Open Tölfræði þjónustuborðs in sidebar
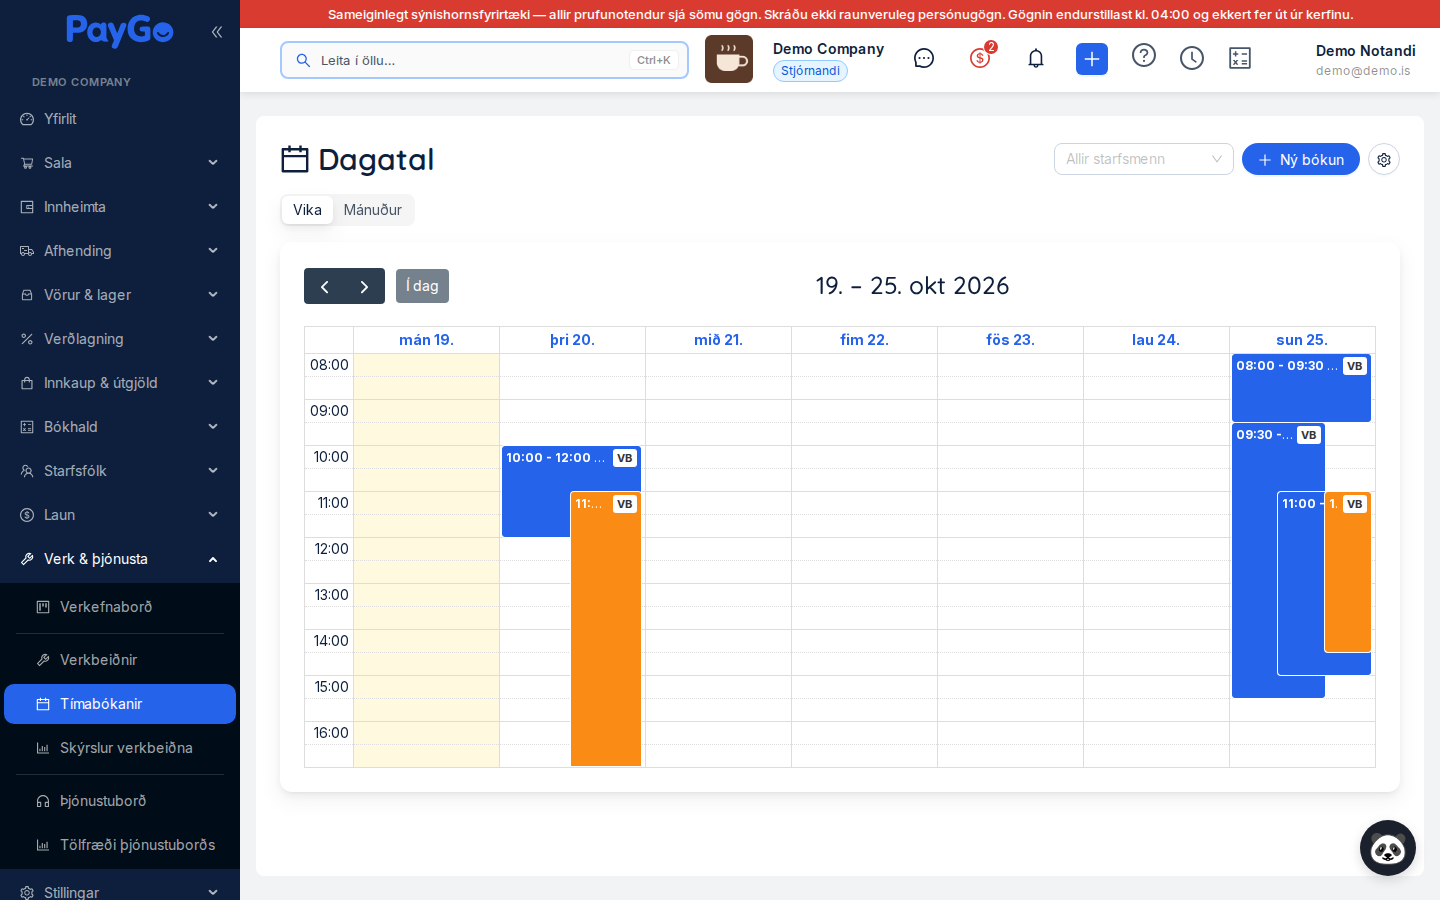The image size is (1440, 900). click(x=120, y=845)
